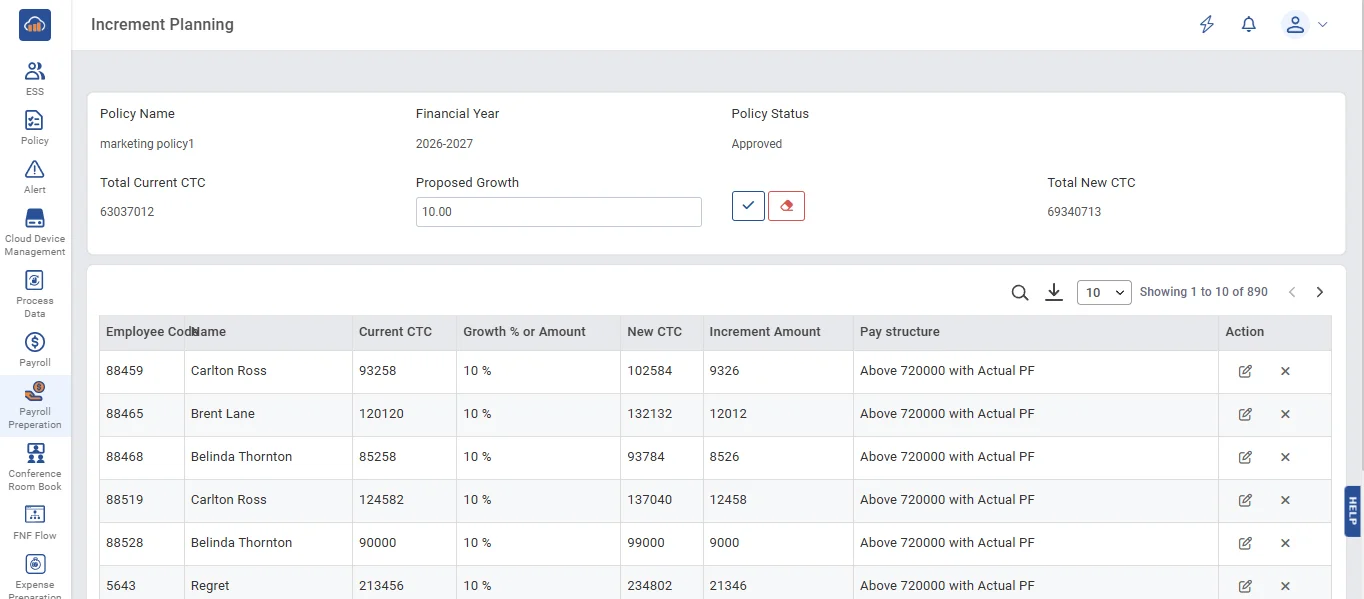
Task: Apply proposed growth with checkmark button
Action: click(x=748, y=206)
